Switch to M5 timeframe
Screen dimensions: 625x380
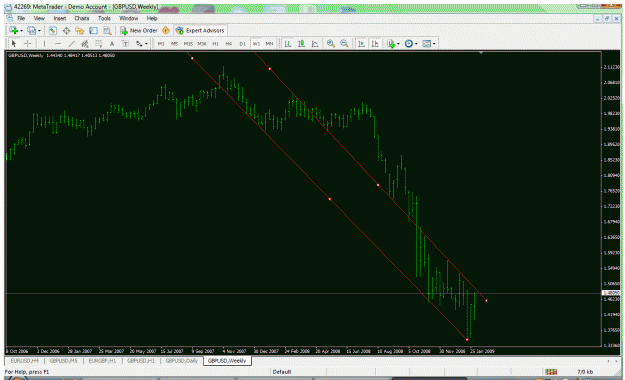175,44
